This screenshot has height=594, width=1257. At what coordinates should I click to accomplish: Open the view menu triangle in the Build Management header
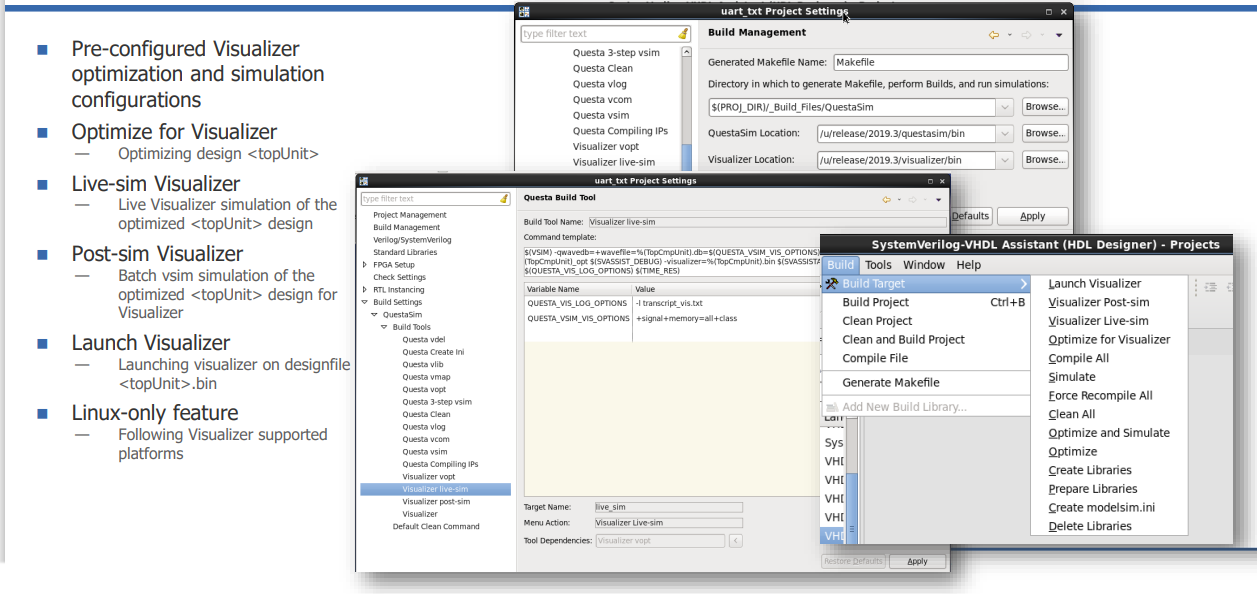pyautogui.click(x=1059, y=35)
